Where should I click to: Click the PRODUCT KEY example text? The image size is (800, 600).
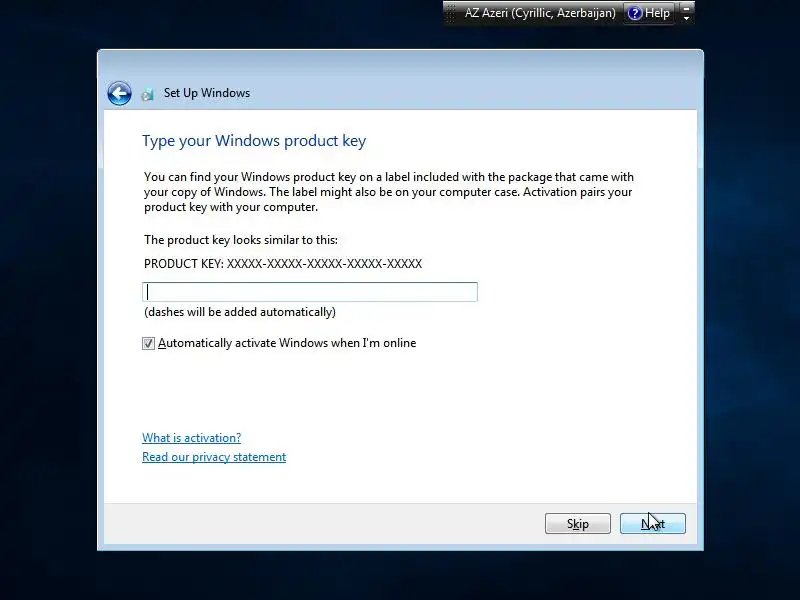coord(283,264)
